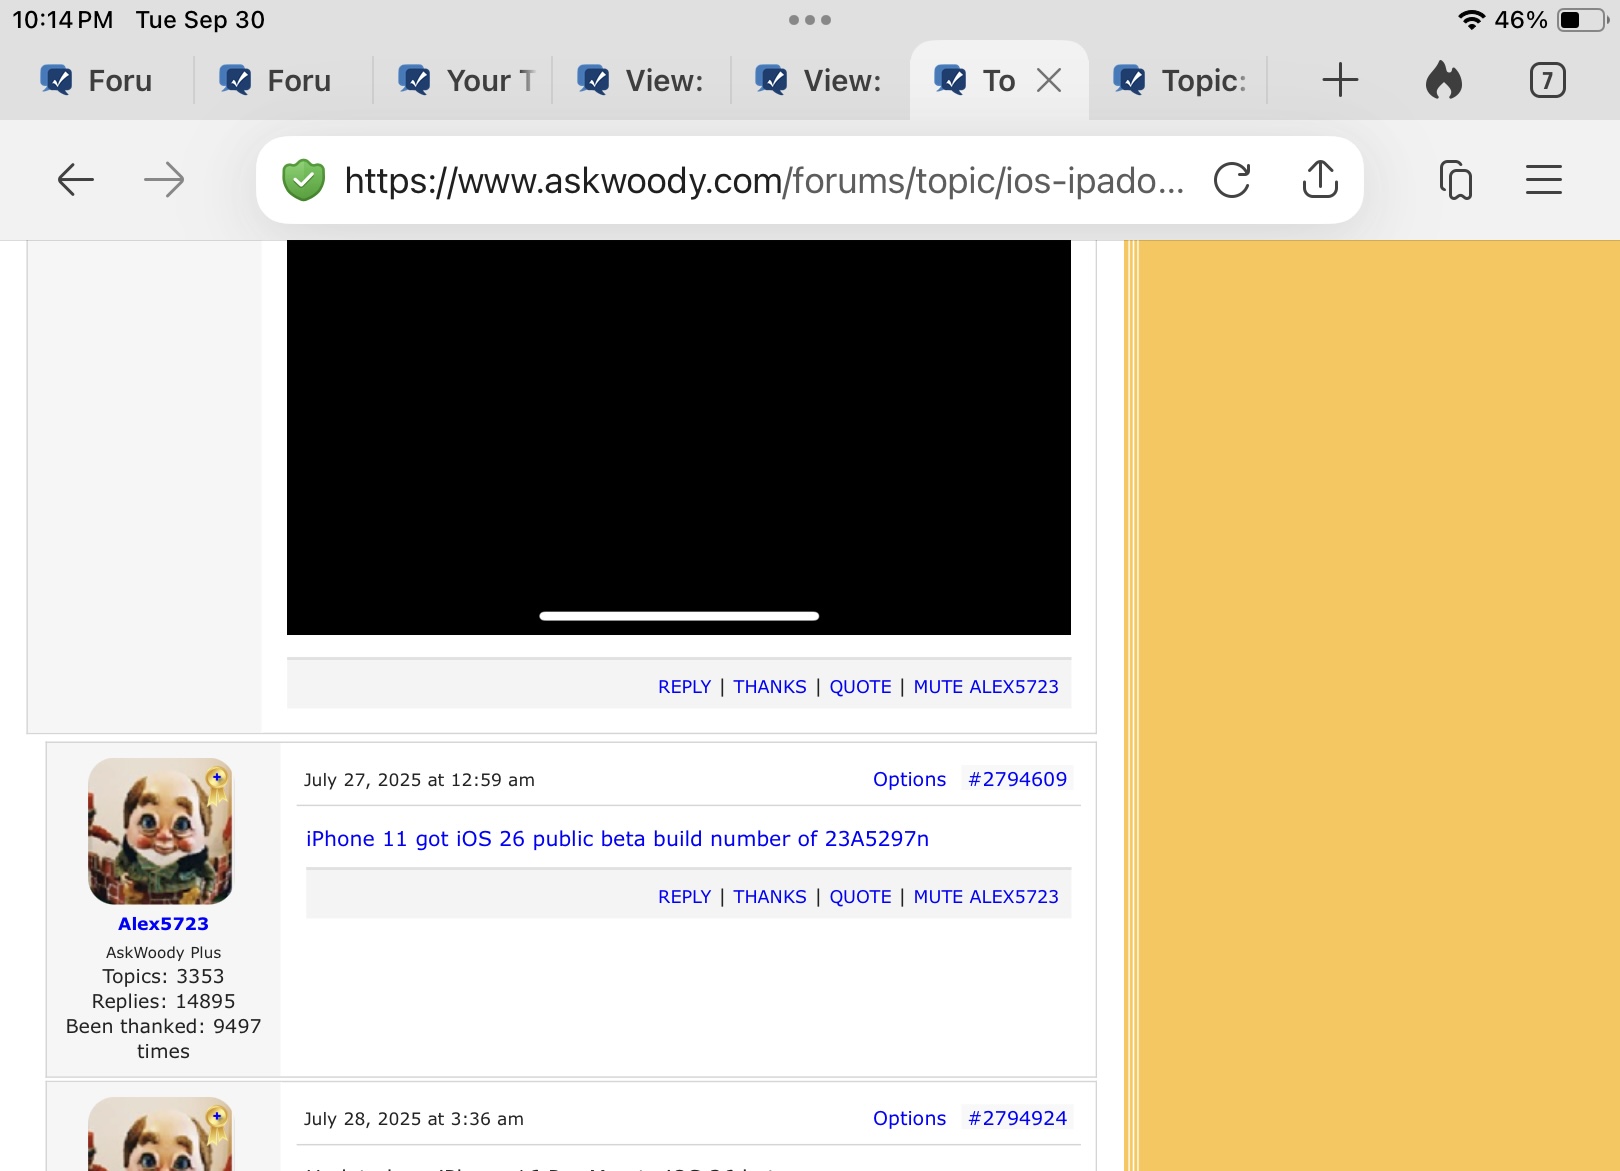Screen dimensions: 1620x1171
Task: Click the clipboard icon next to the menu
Action: click(1458, 181)
